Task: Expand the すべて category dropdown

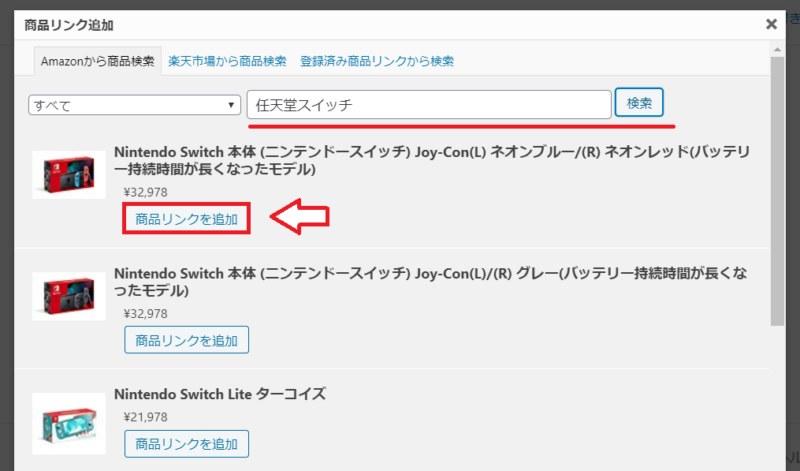Action: [134, 105]
